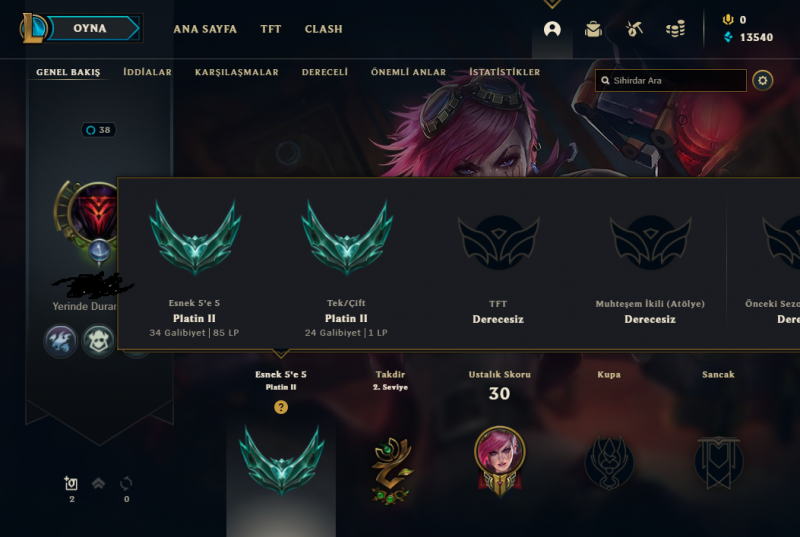Go to ANA SAYFA
Screen dimensions: 800x537
205,29
